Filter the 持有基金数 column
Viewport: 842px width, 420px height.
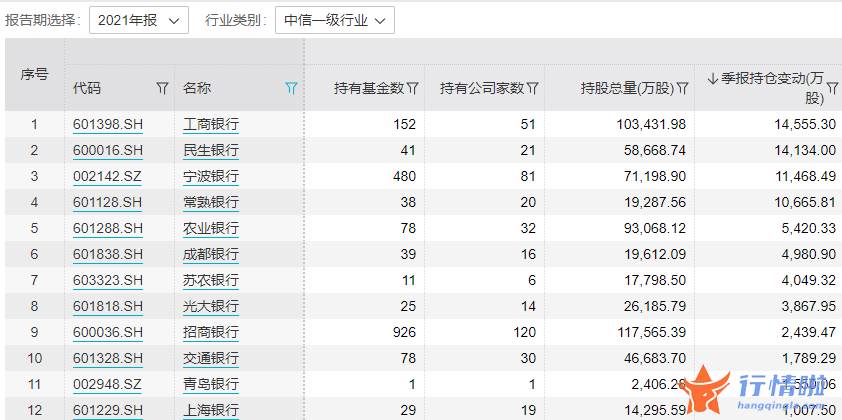pyautogui.click(x=413, y=88)
